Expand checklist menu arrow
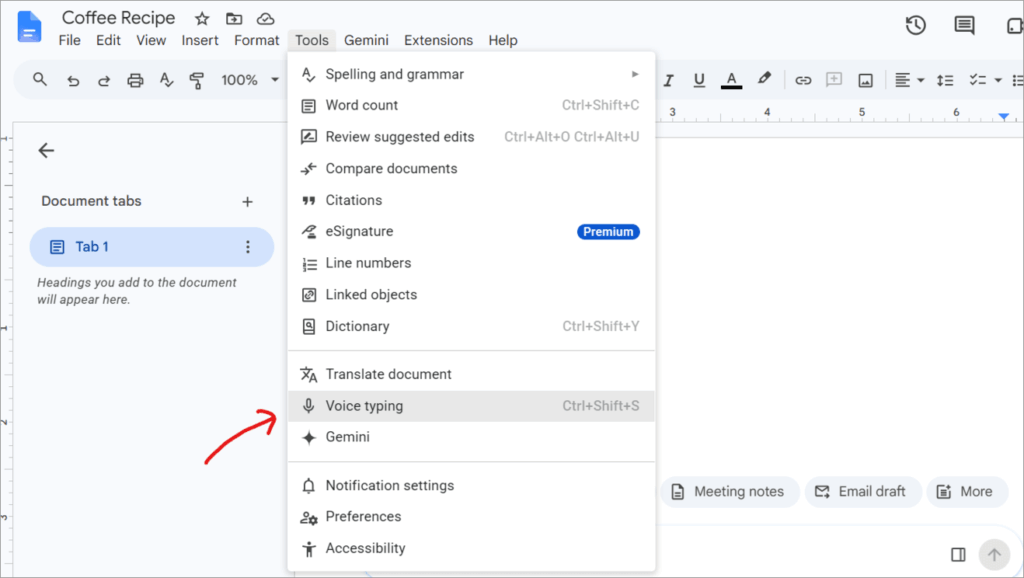The image size is (1024, 578). (998, 80)
